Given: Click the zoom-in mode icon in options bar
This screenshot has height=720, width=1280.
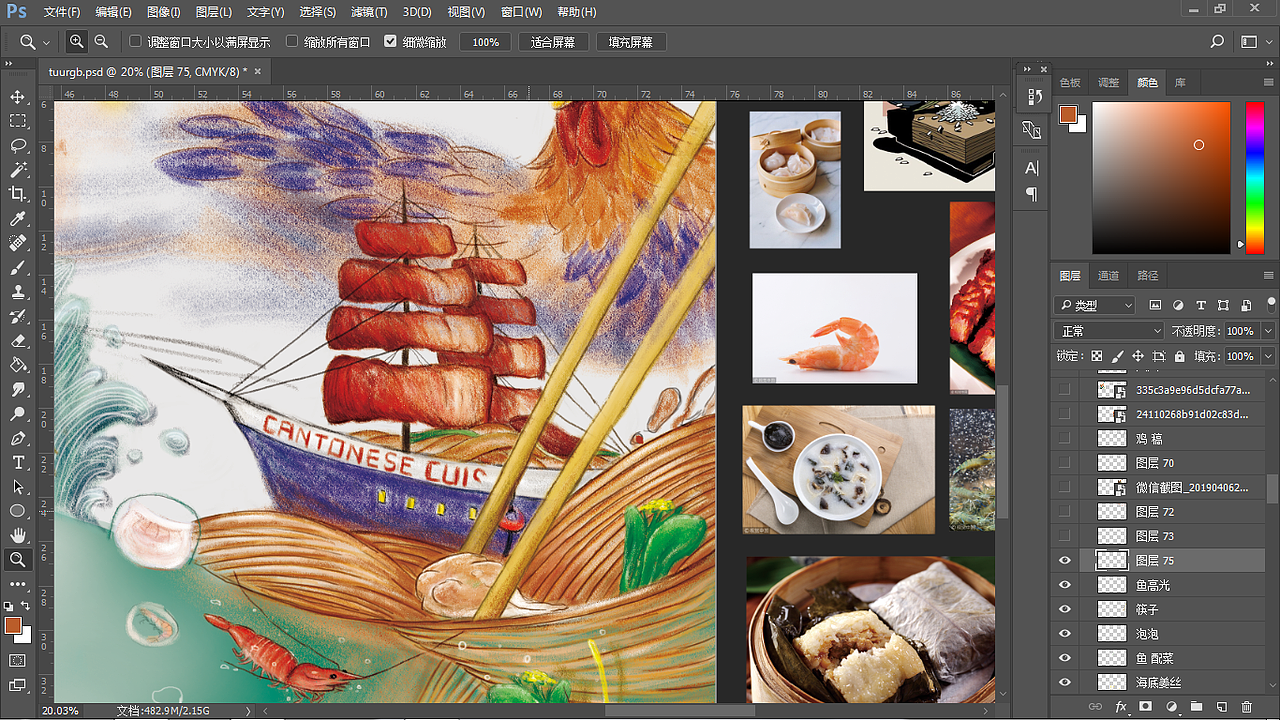Looking at the screenshot, I should [x=76, y=42].
